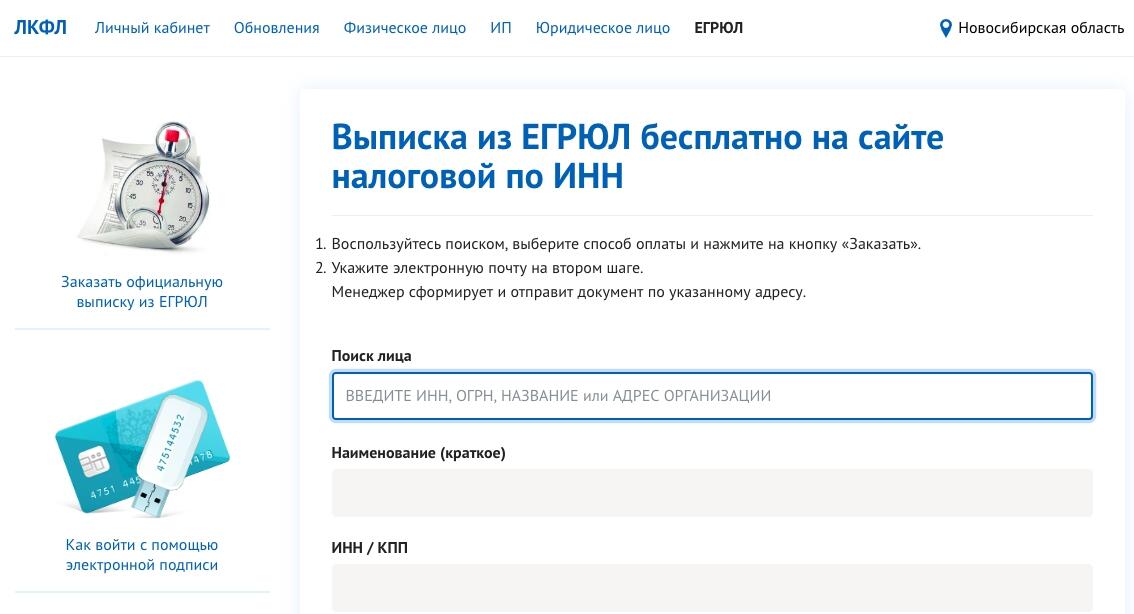This screenshot has height=614, width=1134.
Task: Select Физическое лицо in the navigation
Action: click(x=404, y=28)
